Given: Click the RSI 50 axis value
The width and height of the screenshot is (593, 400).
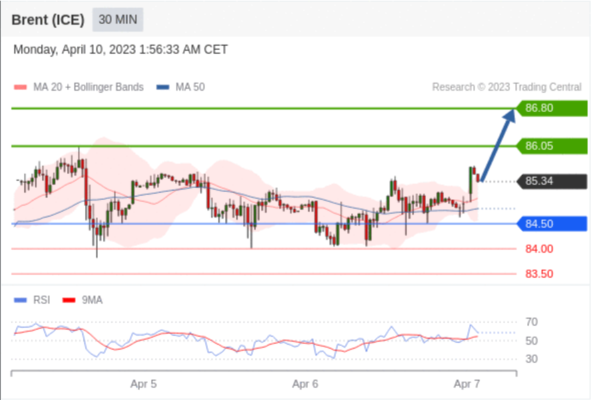Looking at the screenshot, I should click(531, 341).
